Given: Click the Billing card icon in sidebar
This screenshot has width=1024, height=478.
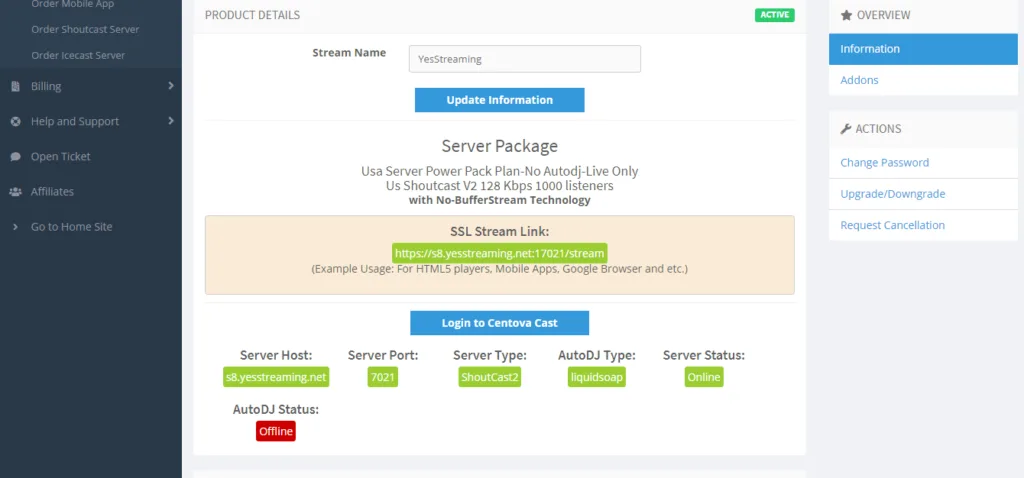Looking at the screenshot, I should [15, 87].
